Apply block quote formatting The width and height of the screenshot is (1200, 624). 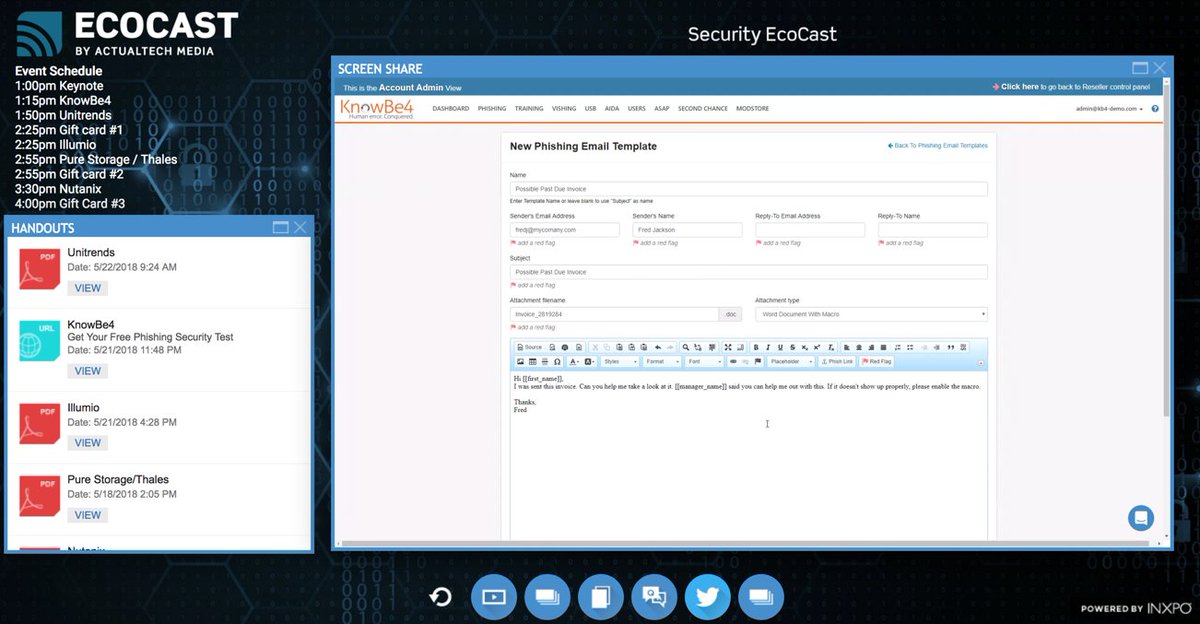click(951, 347)
